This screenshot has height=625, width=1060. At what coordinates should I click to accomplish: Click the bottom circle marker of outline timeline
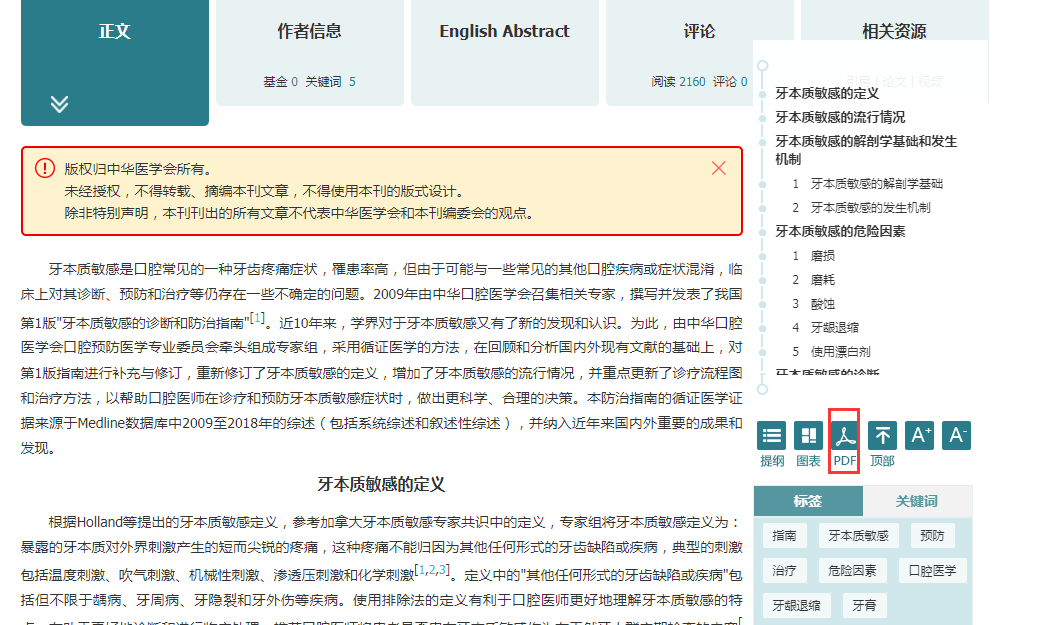(x=763, y=389)
